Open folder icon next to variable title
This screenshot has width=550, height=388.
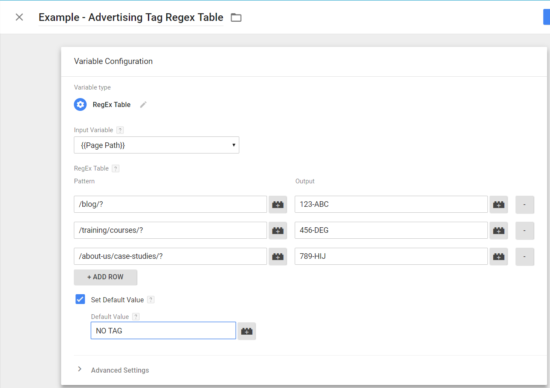click(236, 18)
